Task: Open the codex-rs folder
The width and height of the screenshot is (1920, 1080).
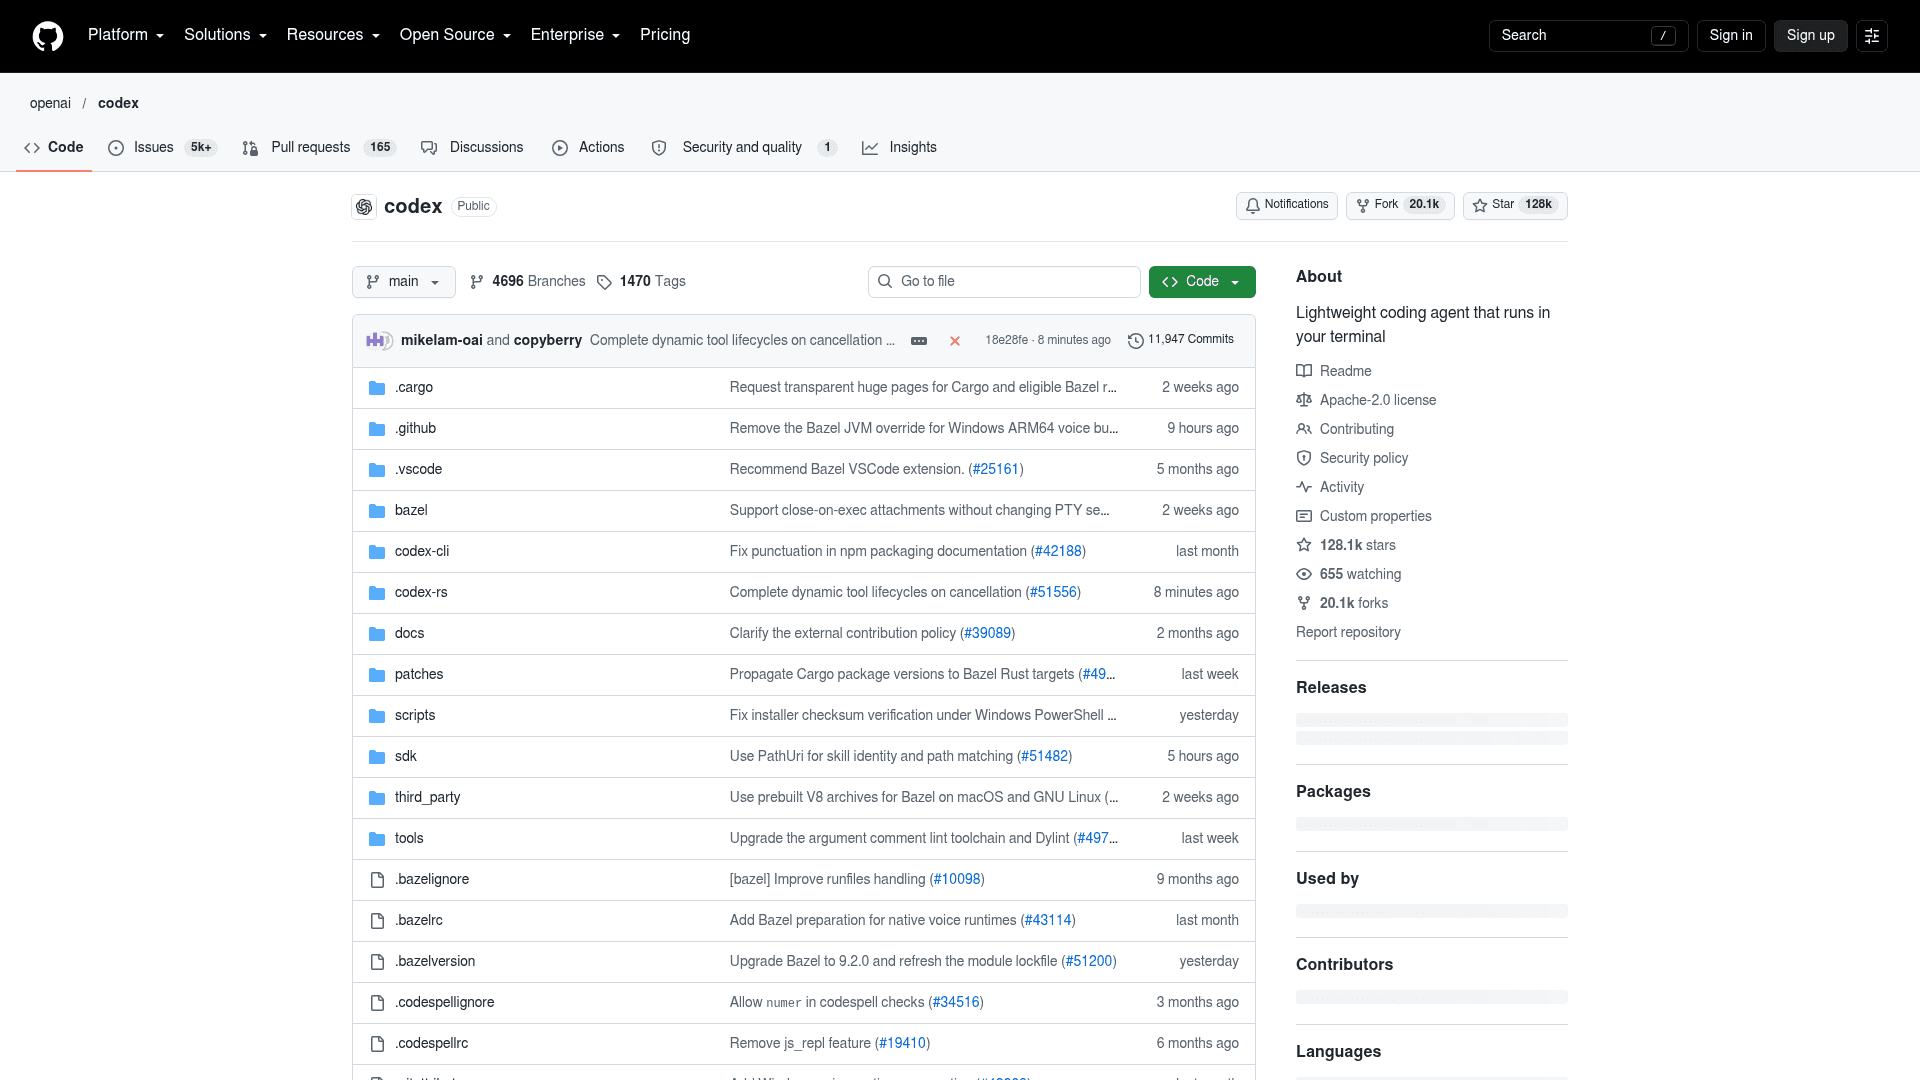Action: [x=421, y=593]
